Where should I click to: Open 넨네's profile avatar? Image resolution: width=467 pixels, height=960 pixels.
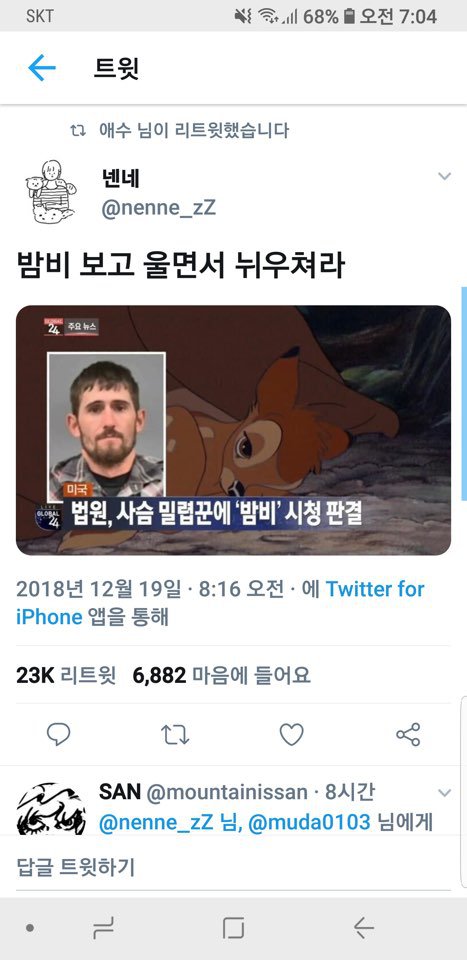tap(51, 191)
